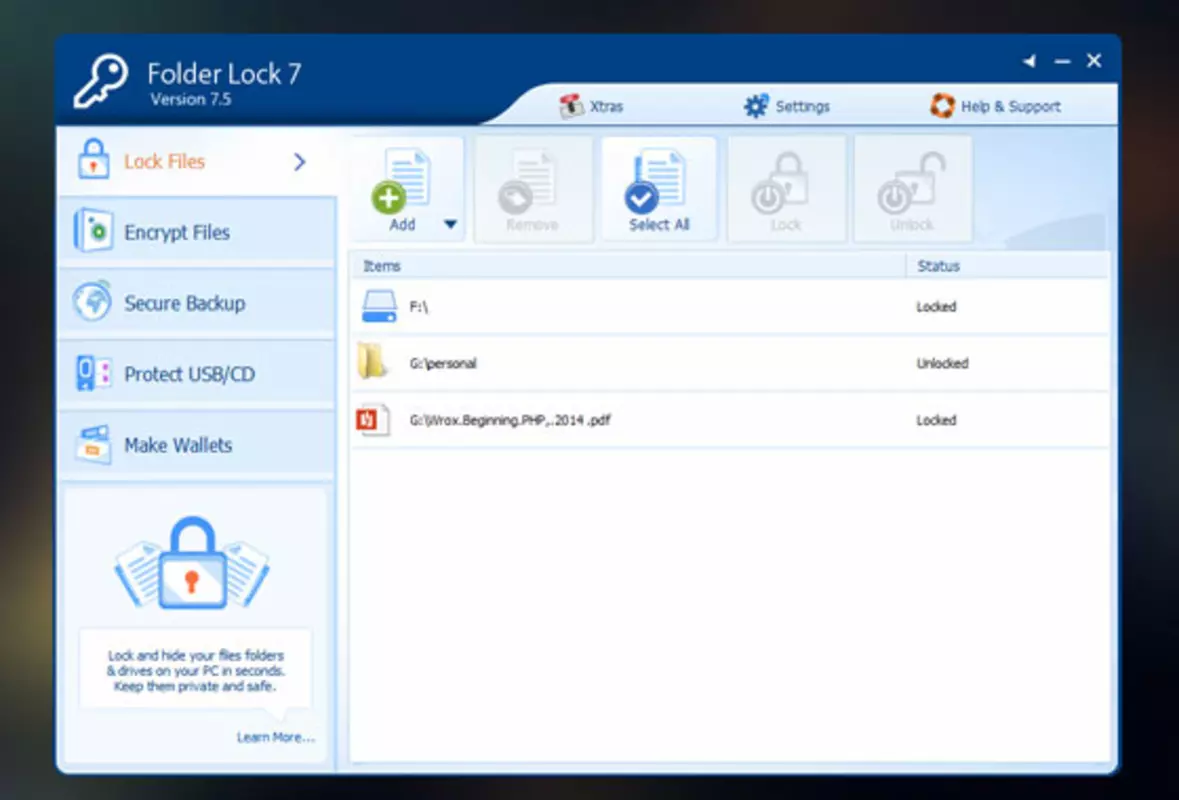Click Locked status of F:\ drive
1179x800 pixels.
[936, 307]
